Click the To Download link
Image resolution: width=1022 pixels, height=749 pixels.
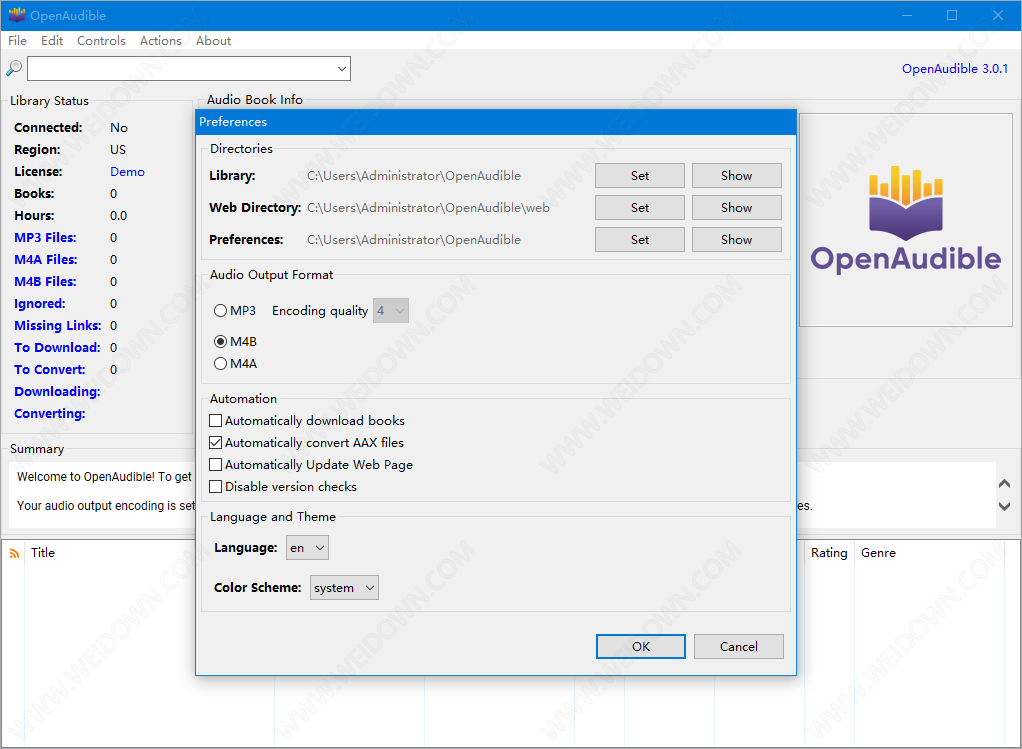(57, 347)
